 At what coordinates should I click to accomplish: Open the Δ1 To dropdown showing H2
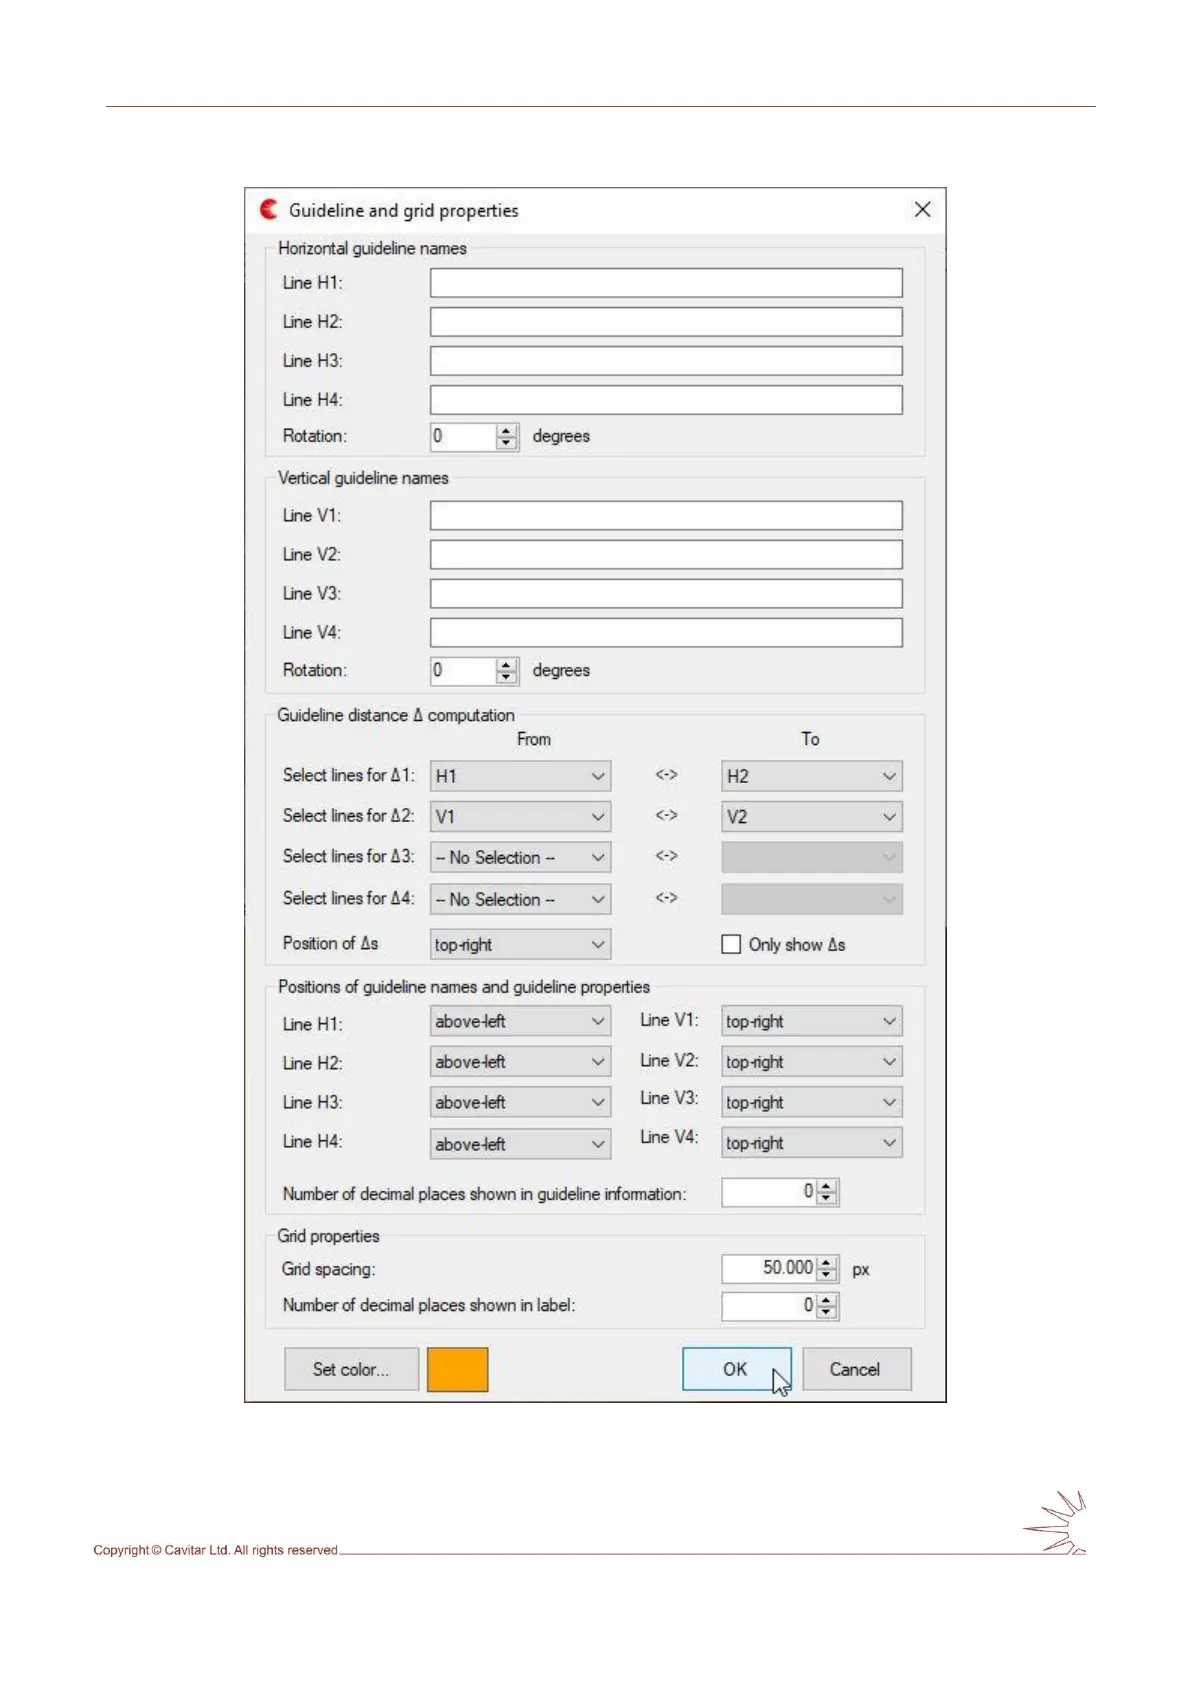(811, 776)
